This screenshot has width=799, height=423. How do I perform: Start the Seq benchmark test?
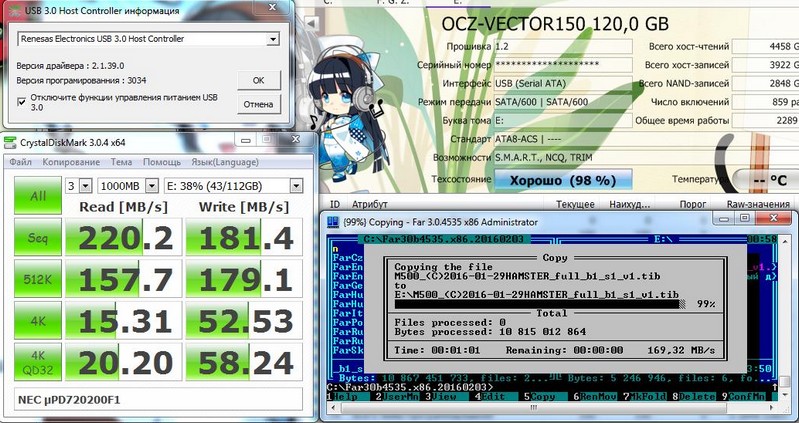click(38, 237)
